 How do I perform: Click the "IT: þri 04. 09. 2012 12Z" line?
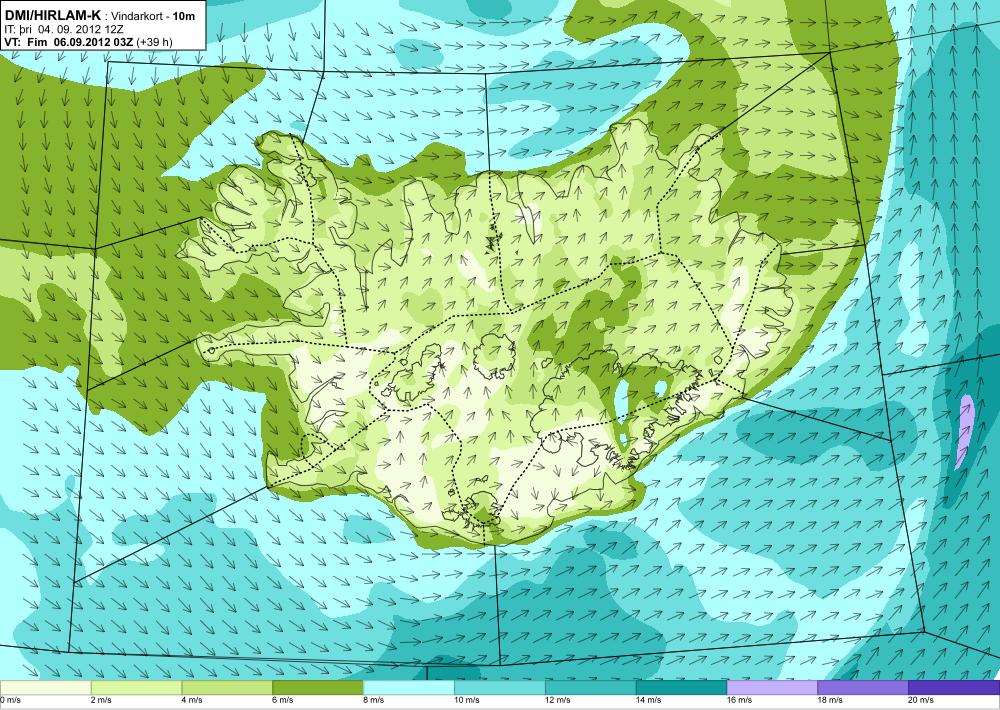(x=62, y=29)
